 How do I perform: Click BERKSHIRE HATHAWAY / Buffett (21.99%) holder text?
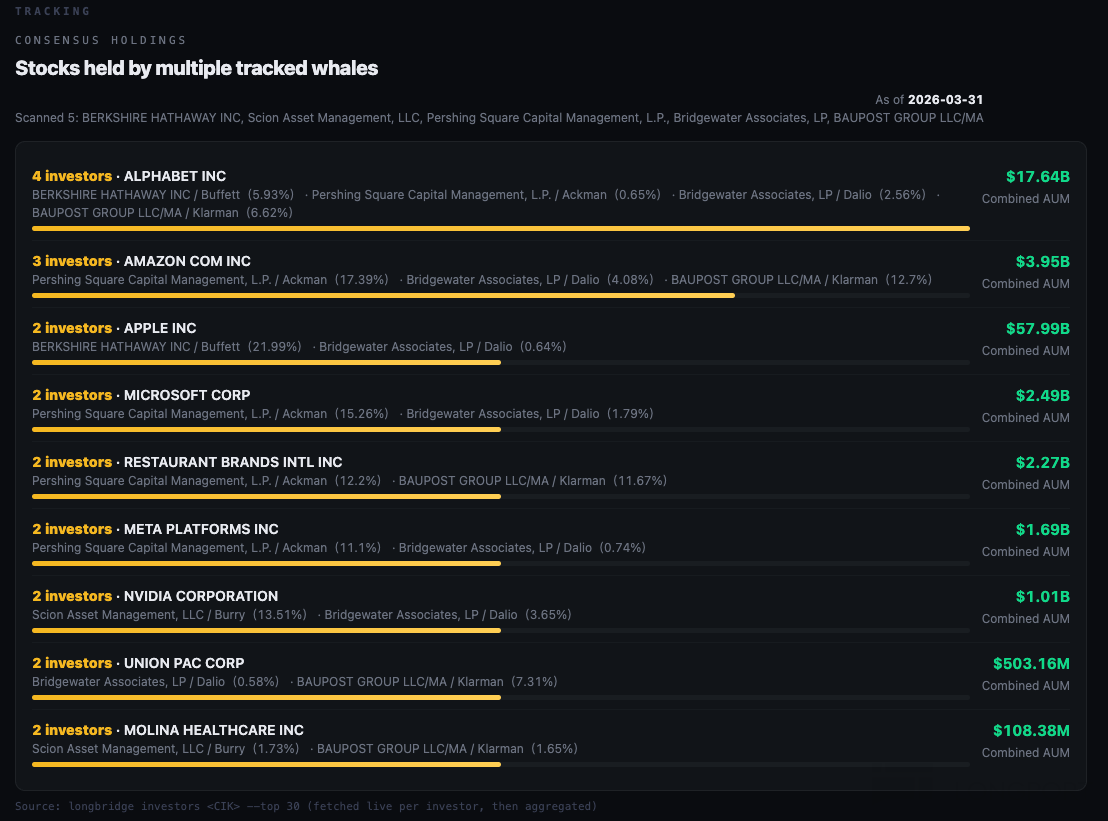pos(166,347)
